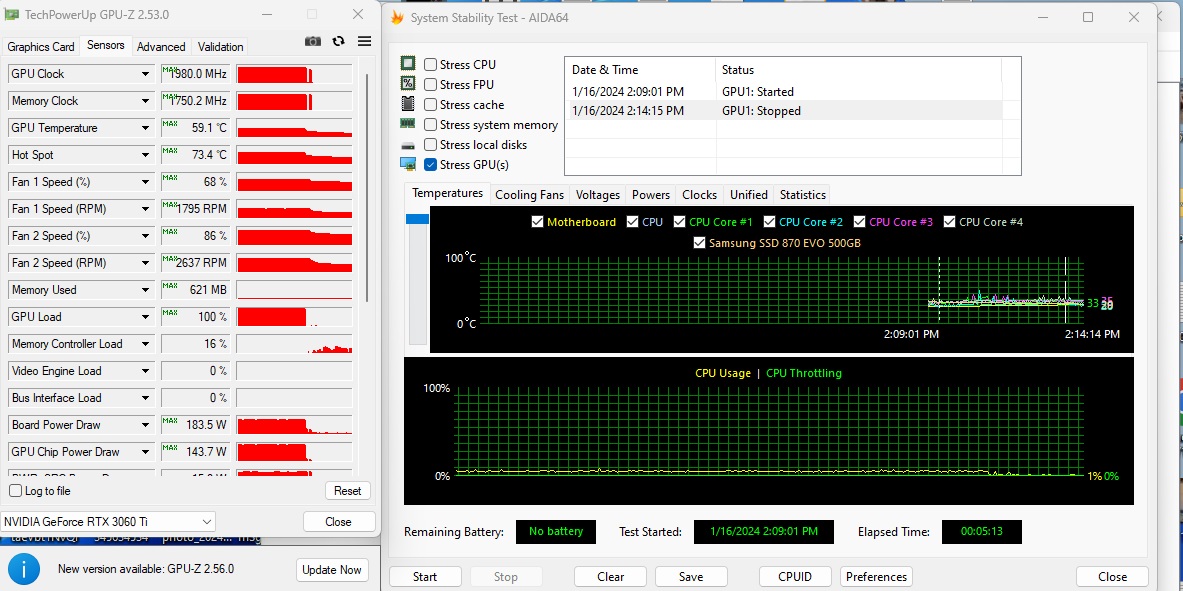Switch to the Statistics tab
This screenshot has height=591, width=1183.
pos(803,195)
